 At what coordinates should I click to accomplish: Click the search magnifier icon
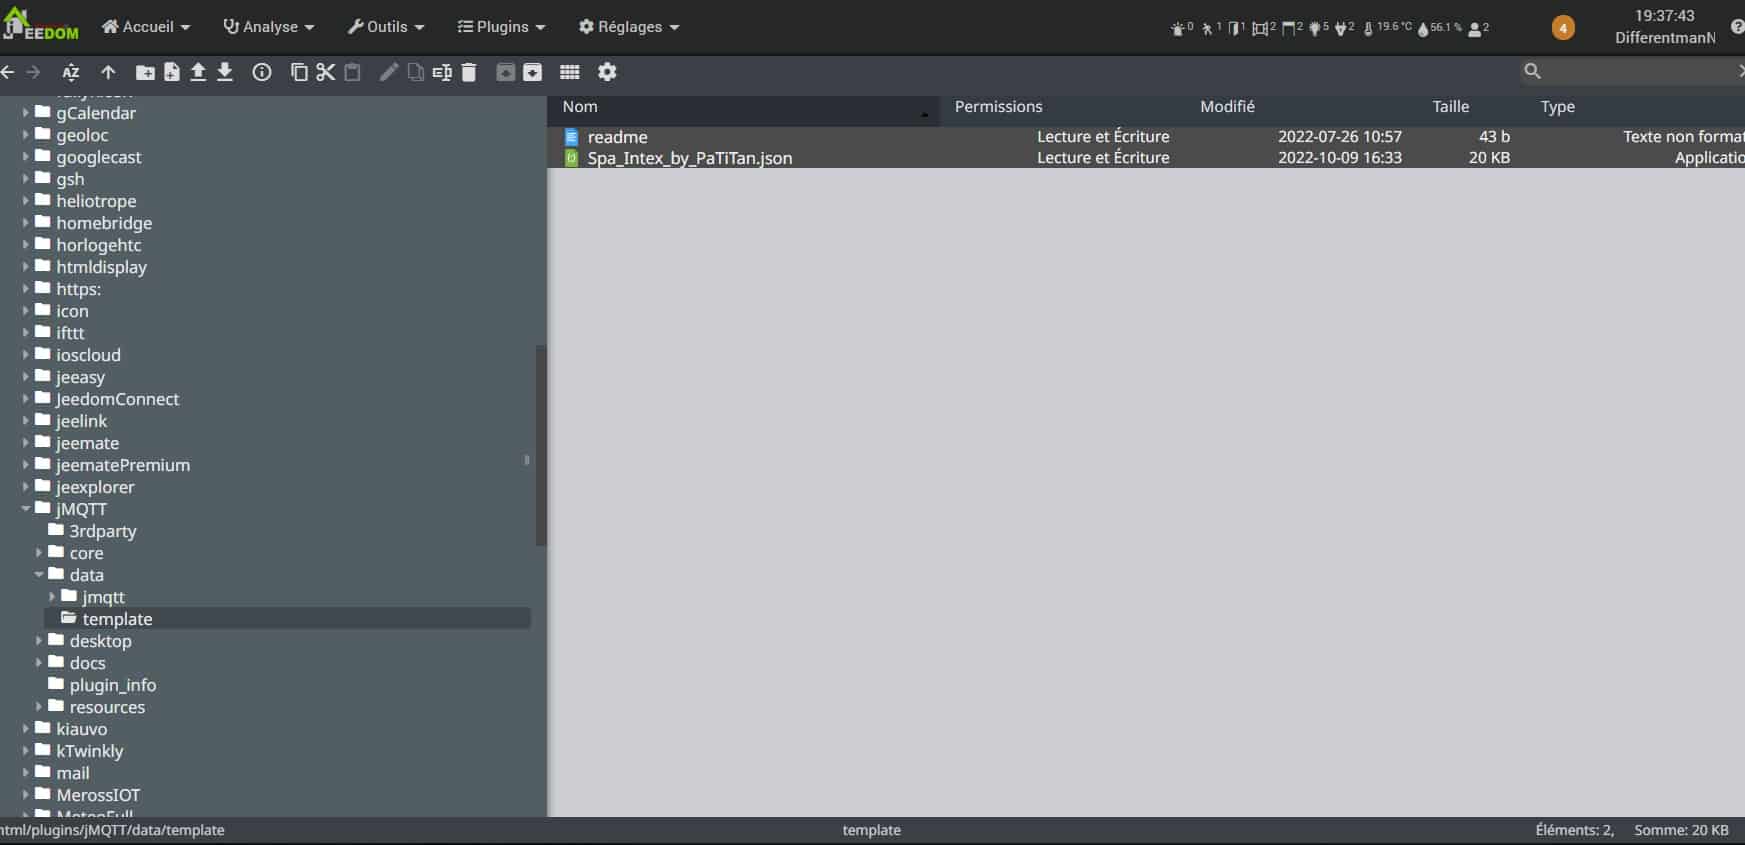click(1532, 71)
